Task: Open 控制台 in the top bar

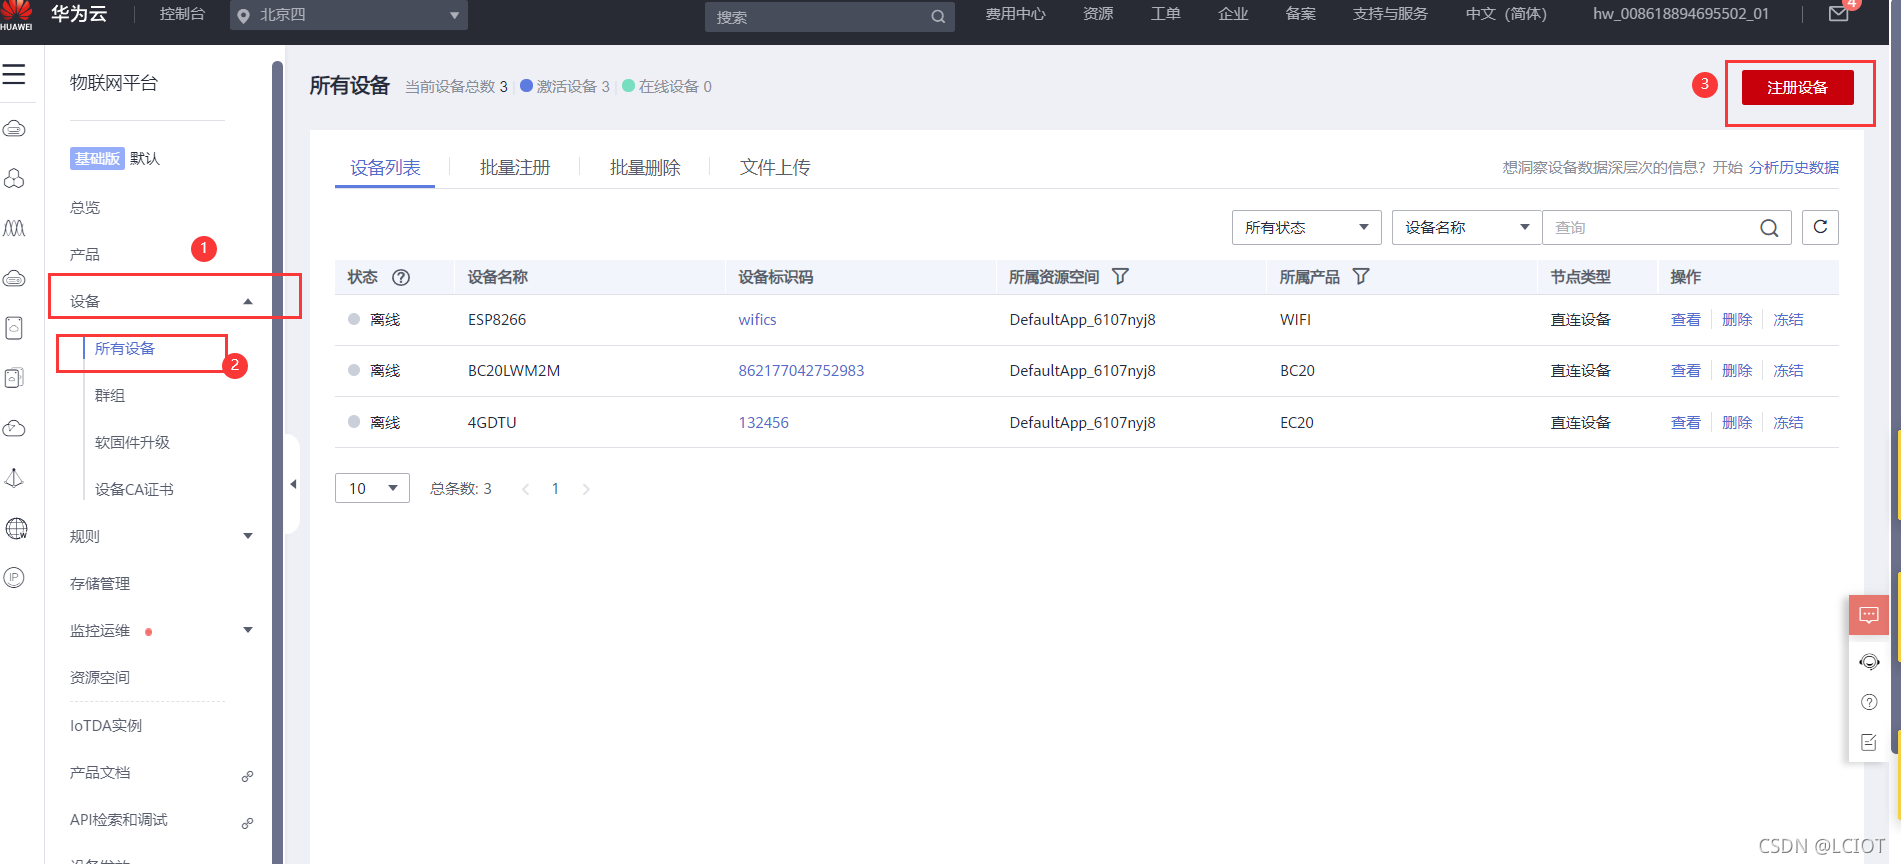Action: pyautogui.click(x=182, y=14)
